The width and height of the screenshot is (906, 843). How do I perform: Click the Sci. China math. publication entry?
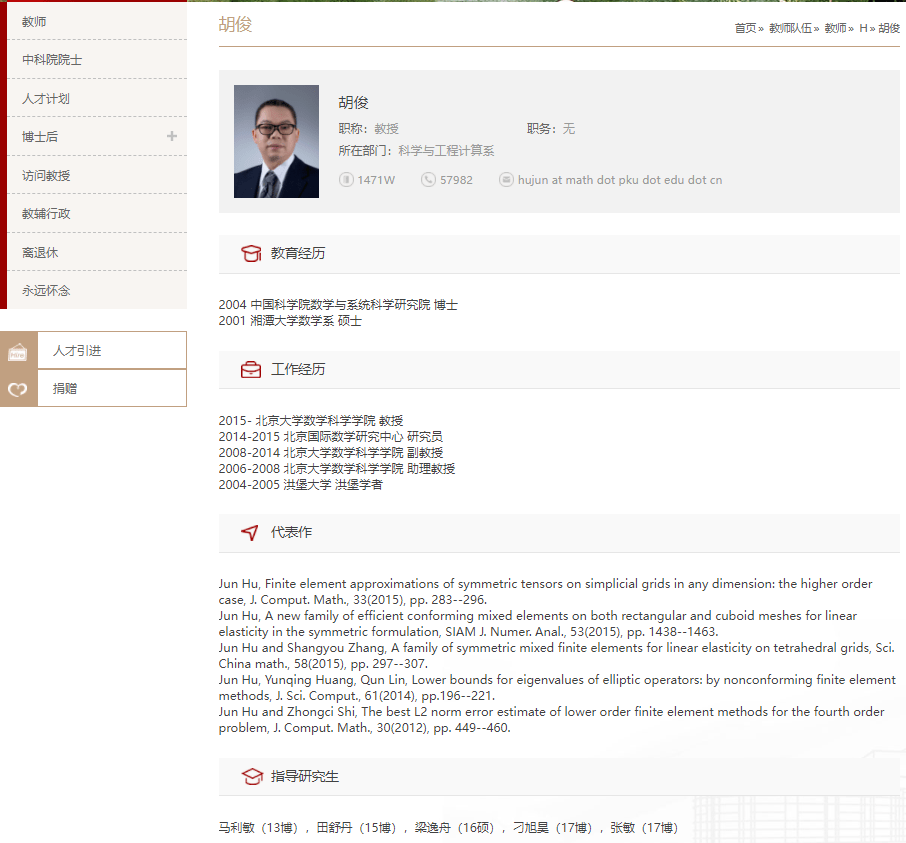coord(556,656)
